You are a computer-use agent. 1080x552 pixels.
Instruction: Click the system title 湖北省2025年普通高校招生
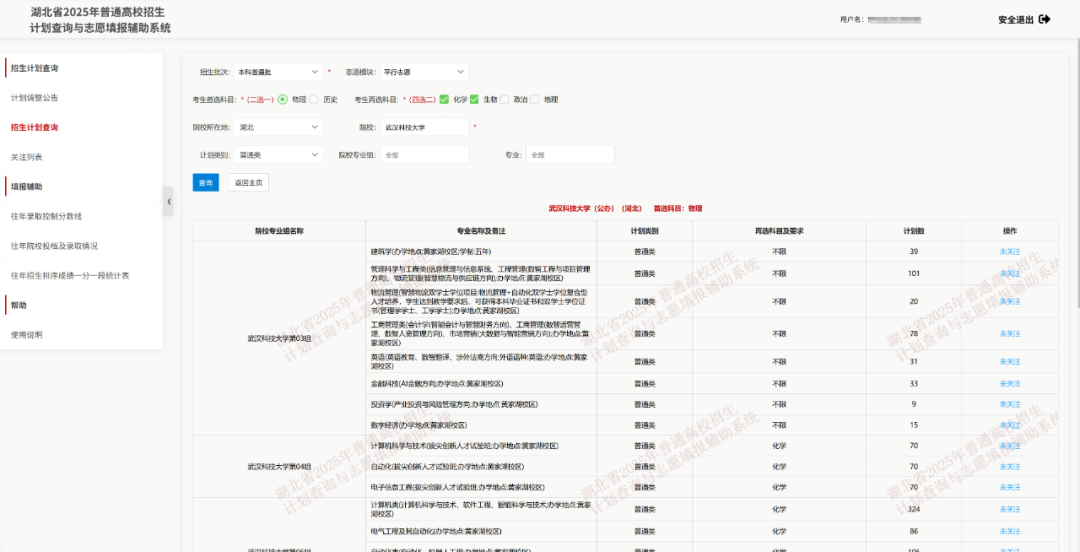click(98, 13)
